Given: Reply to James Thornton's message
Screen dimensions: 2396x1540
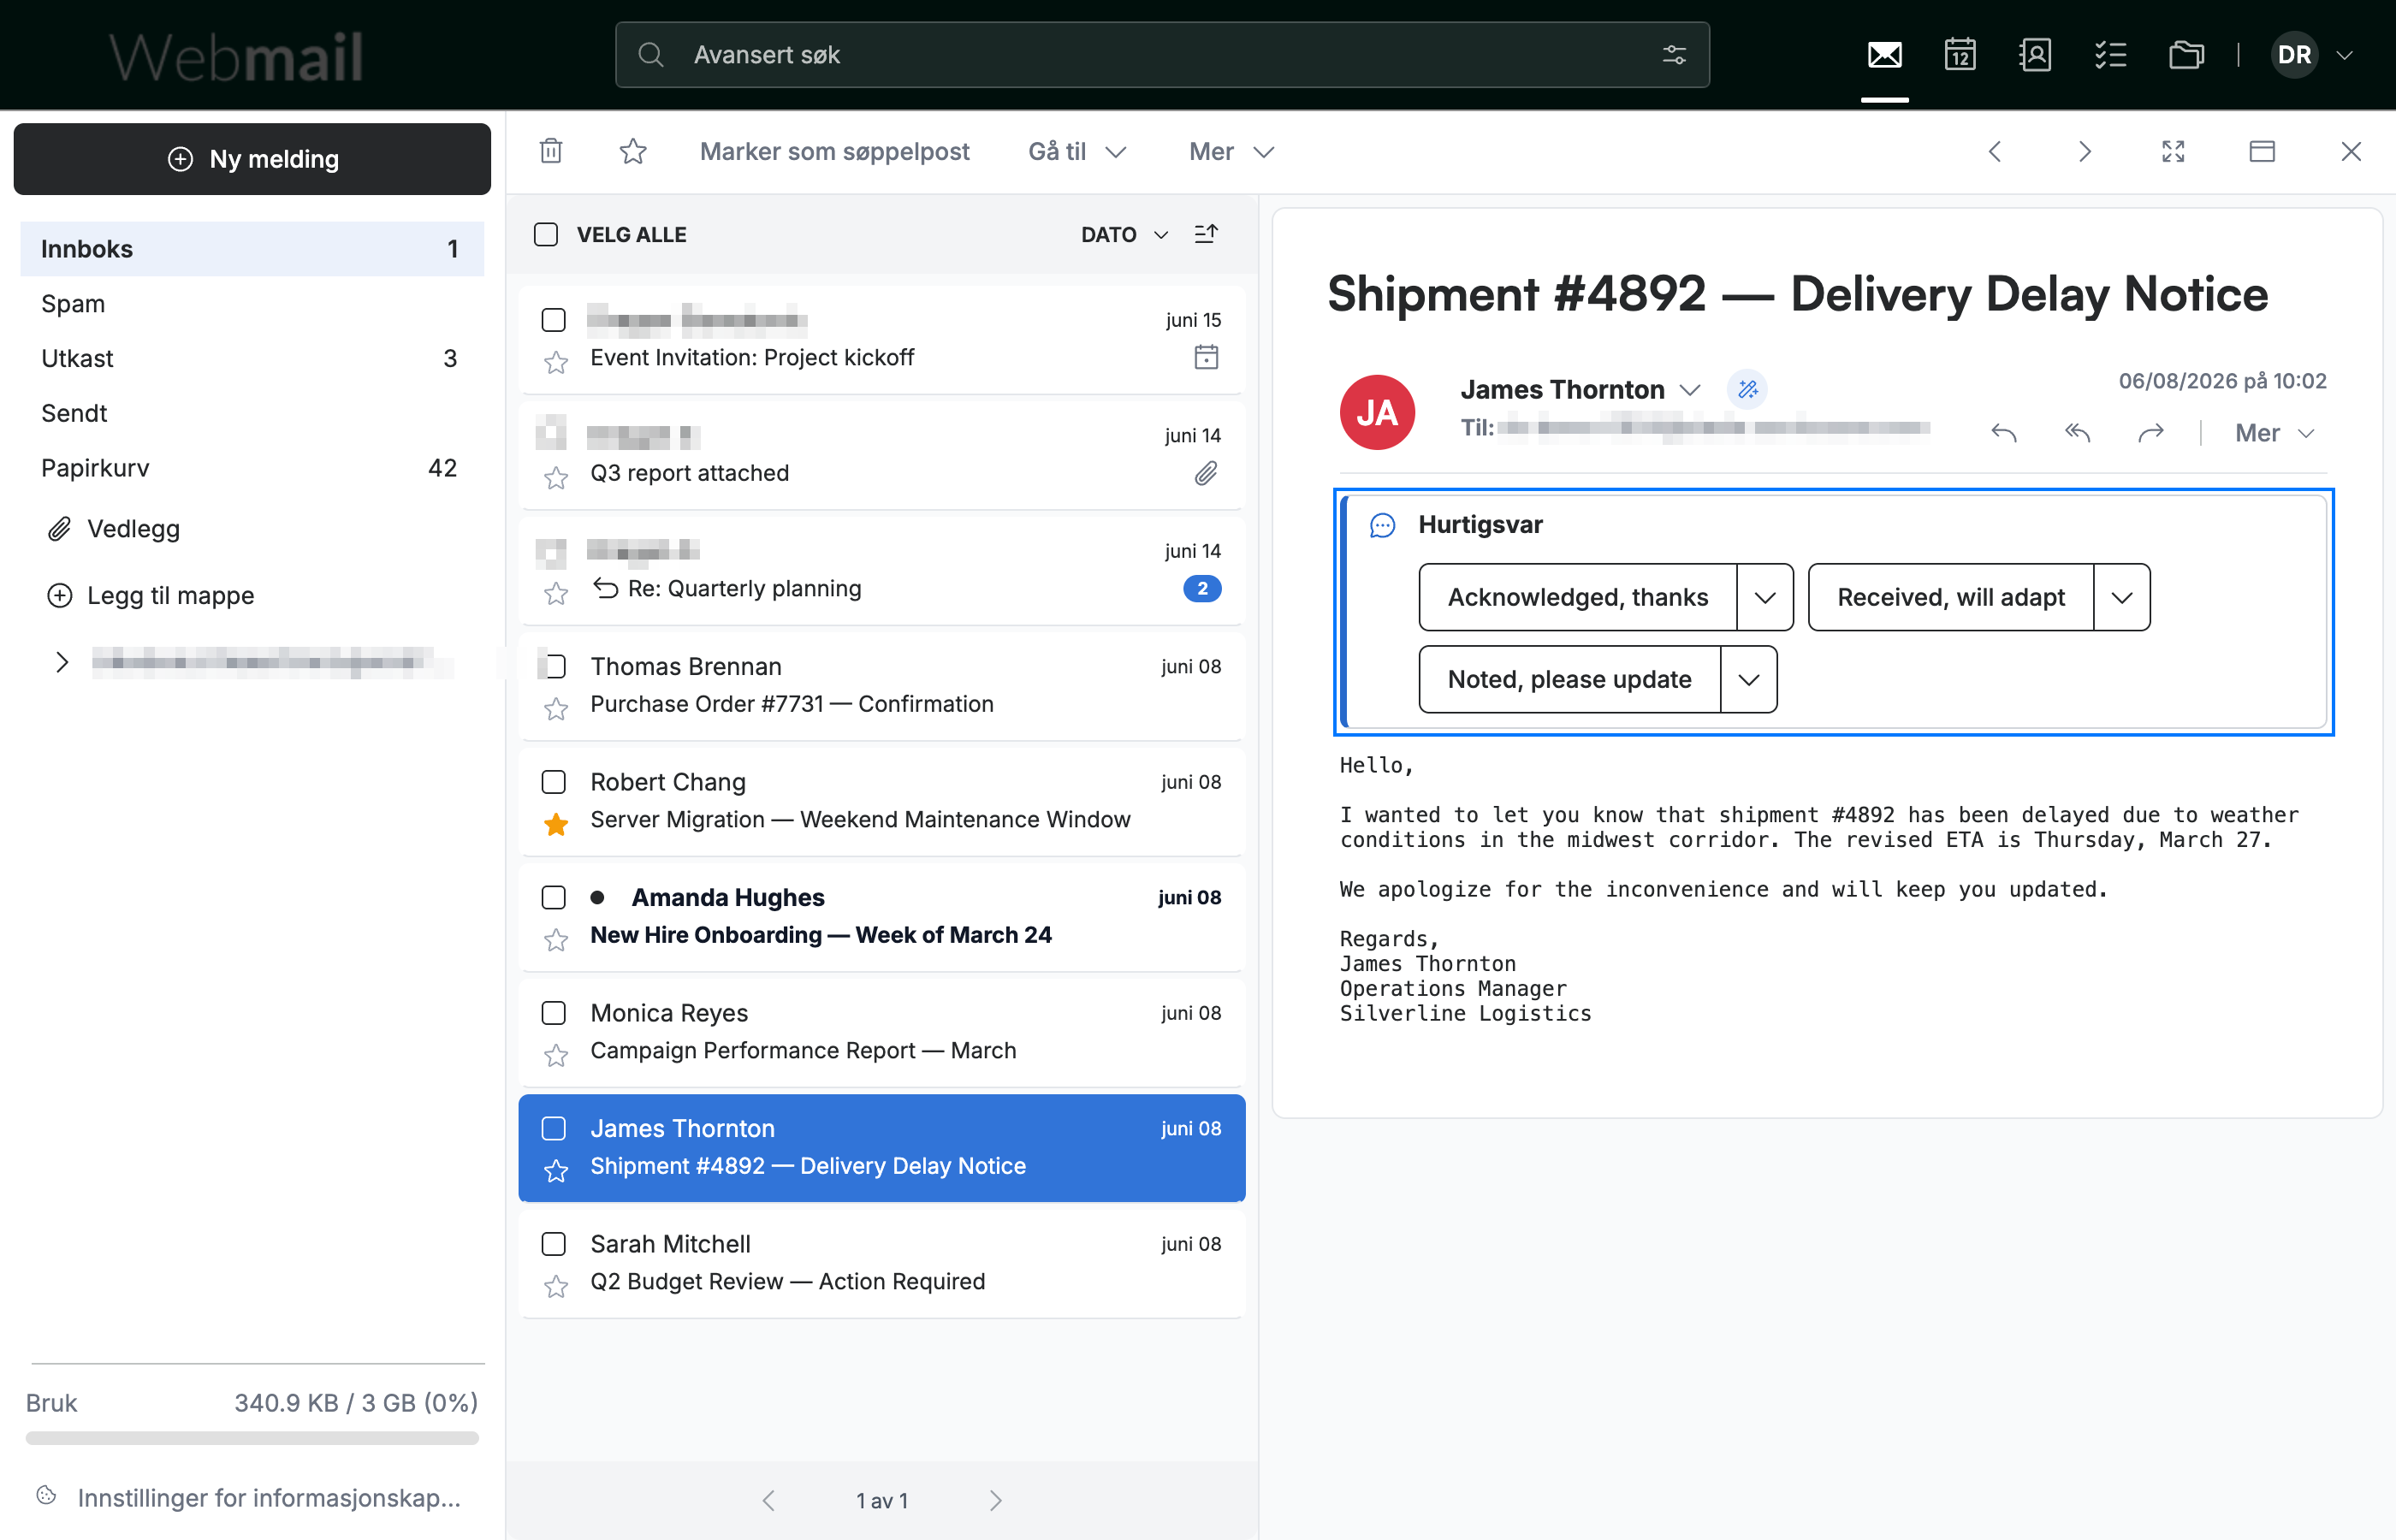Looking at the screenshot, I should click(2003, 433).
